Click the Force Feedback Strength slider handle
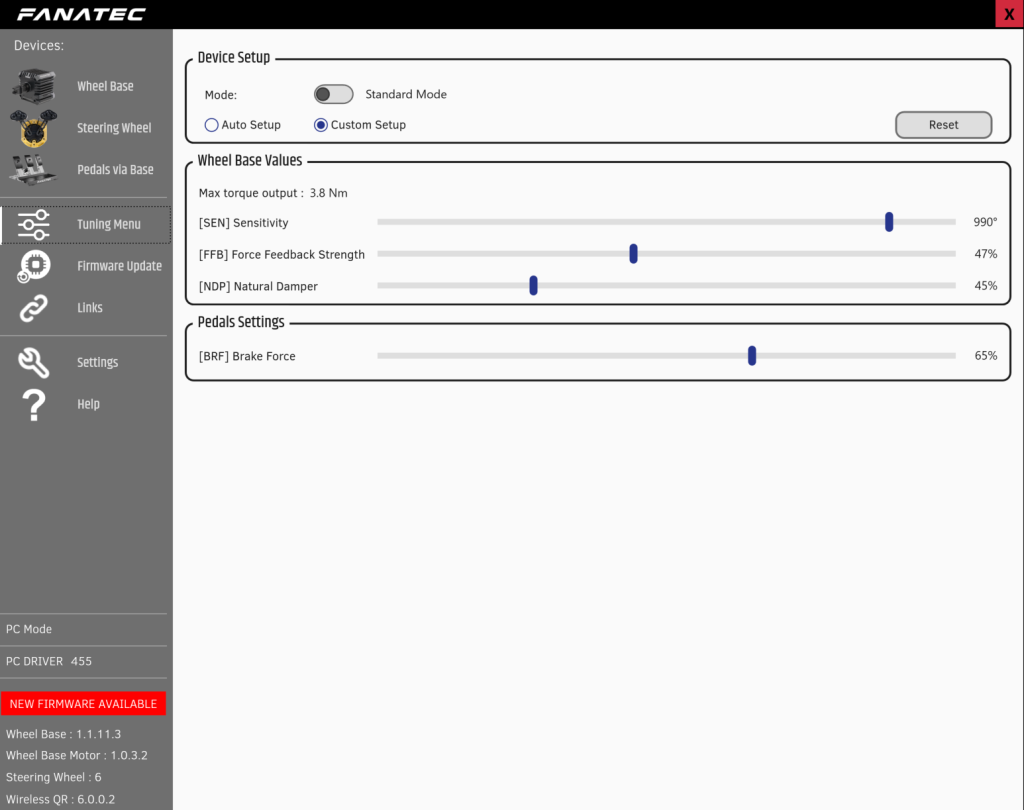The height and width of the screenshot is (810, 1024). pos(633,253)
